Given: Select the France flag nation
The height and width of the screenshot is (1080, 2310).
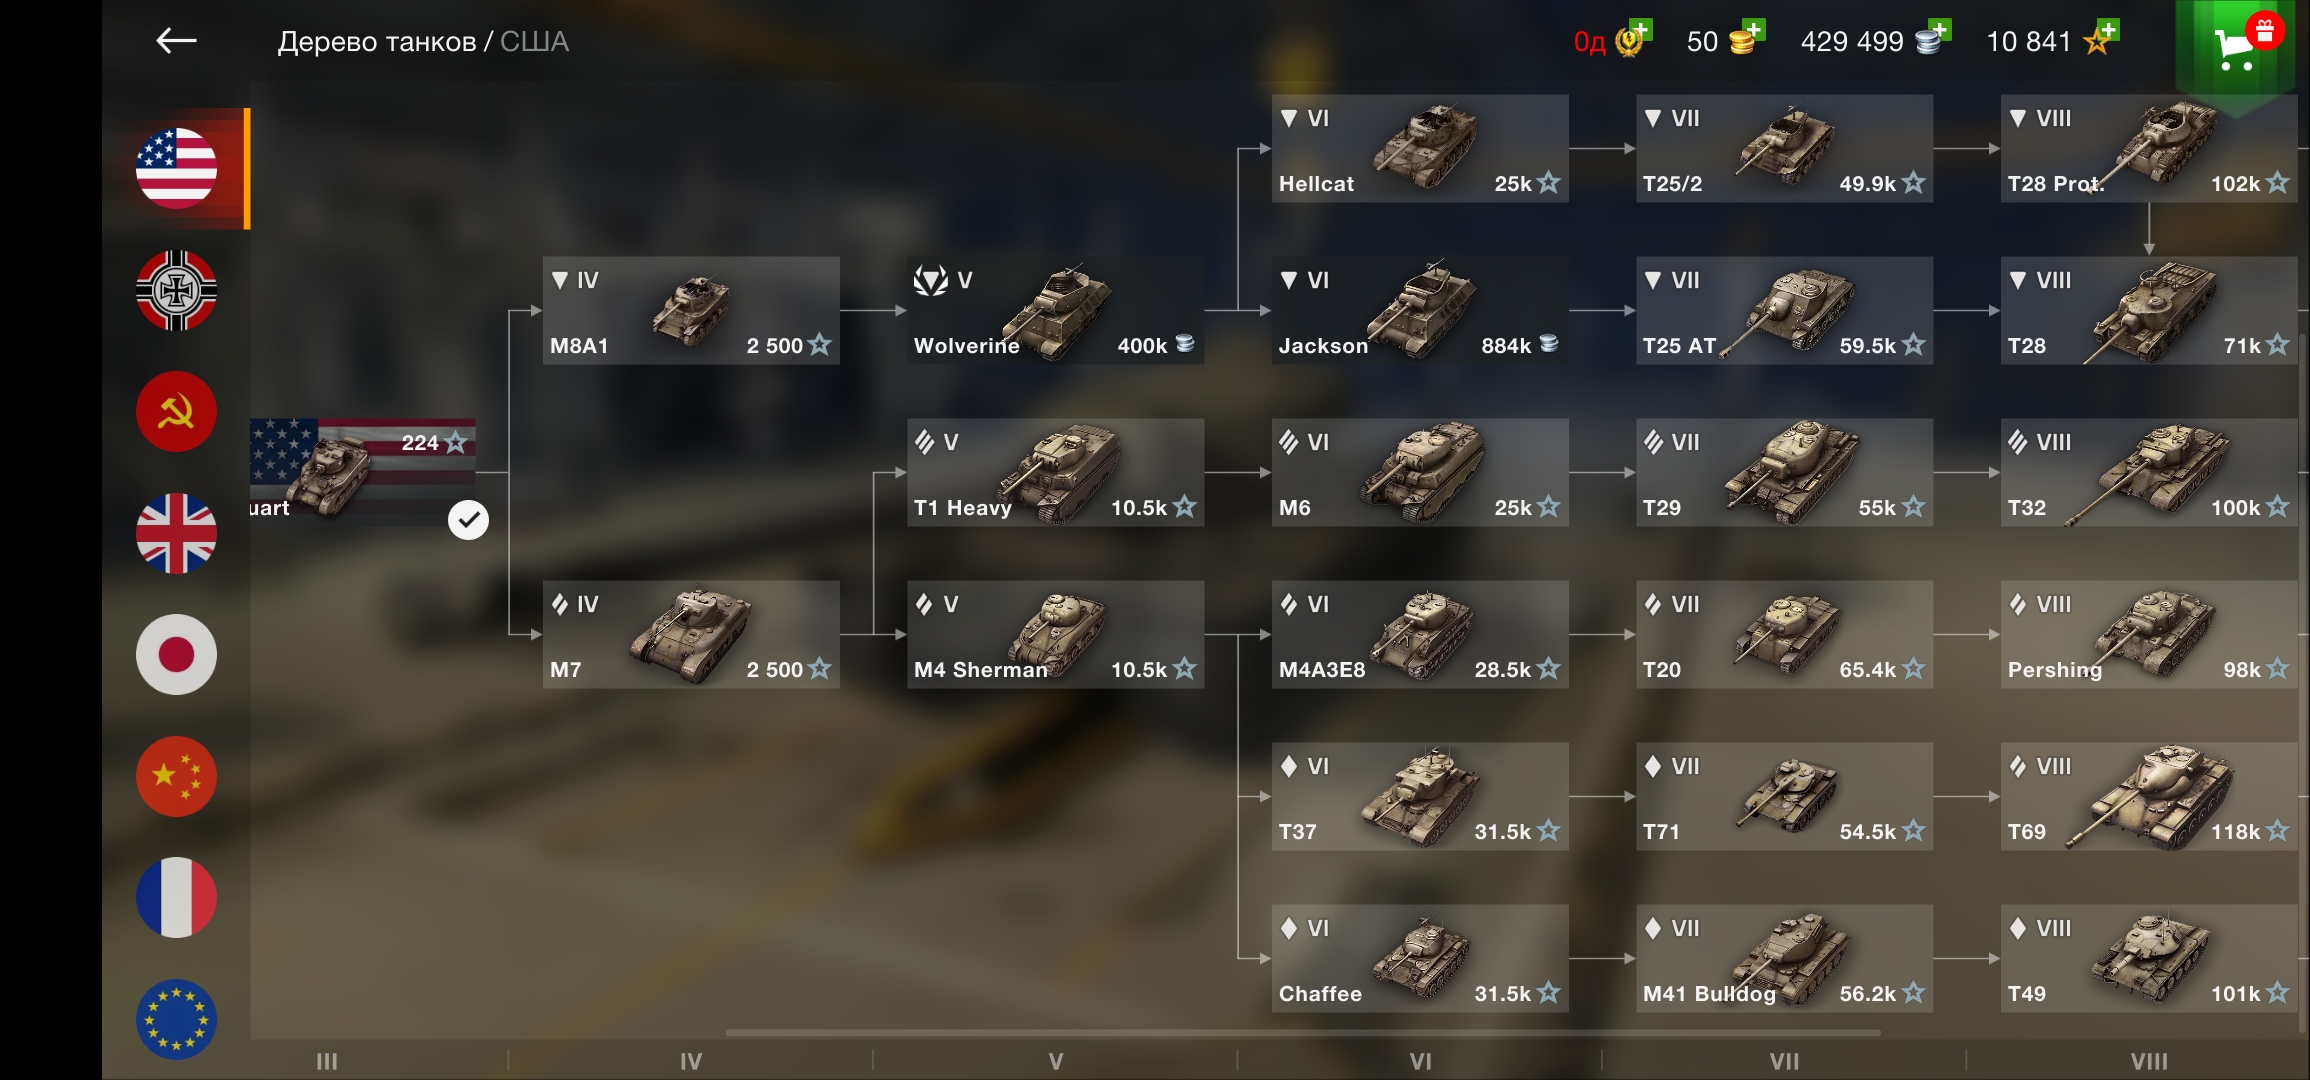Looking at the screenshot, I should click(x=176, y=898).
